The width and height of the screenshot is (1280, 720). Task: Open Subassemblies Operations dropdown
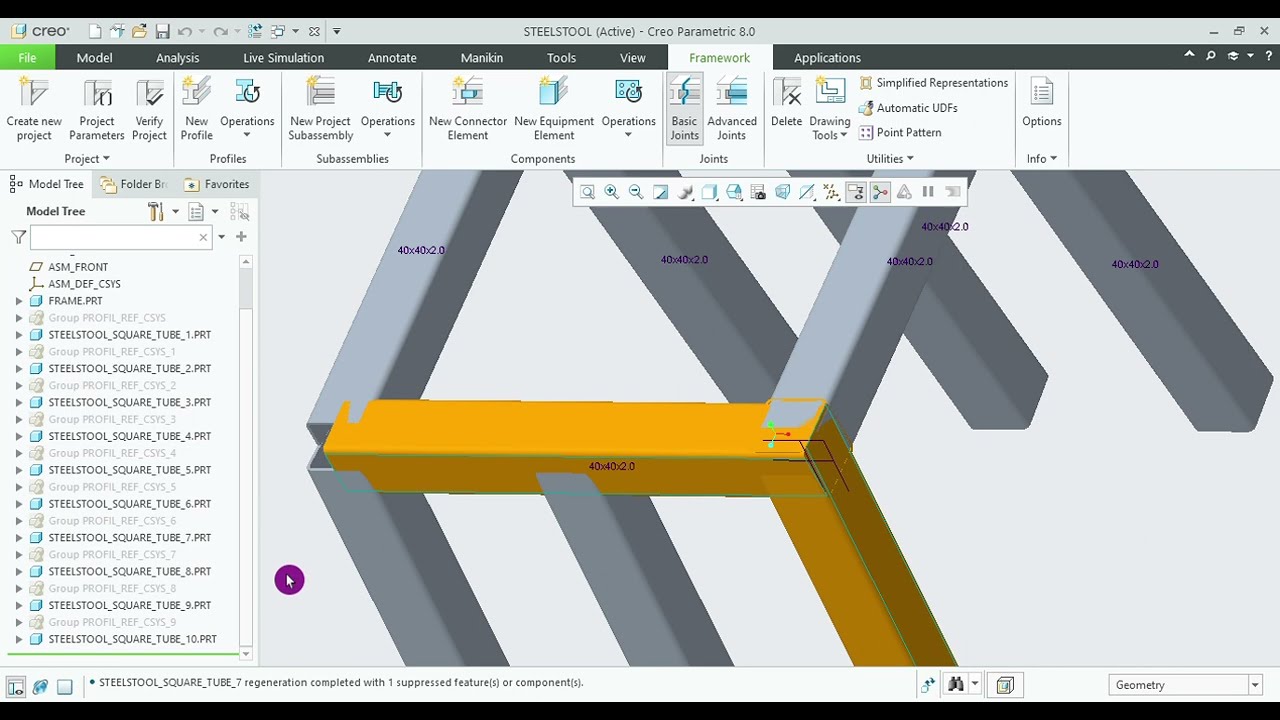tap(388, 110)
